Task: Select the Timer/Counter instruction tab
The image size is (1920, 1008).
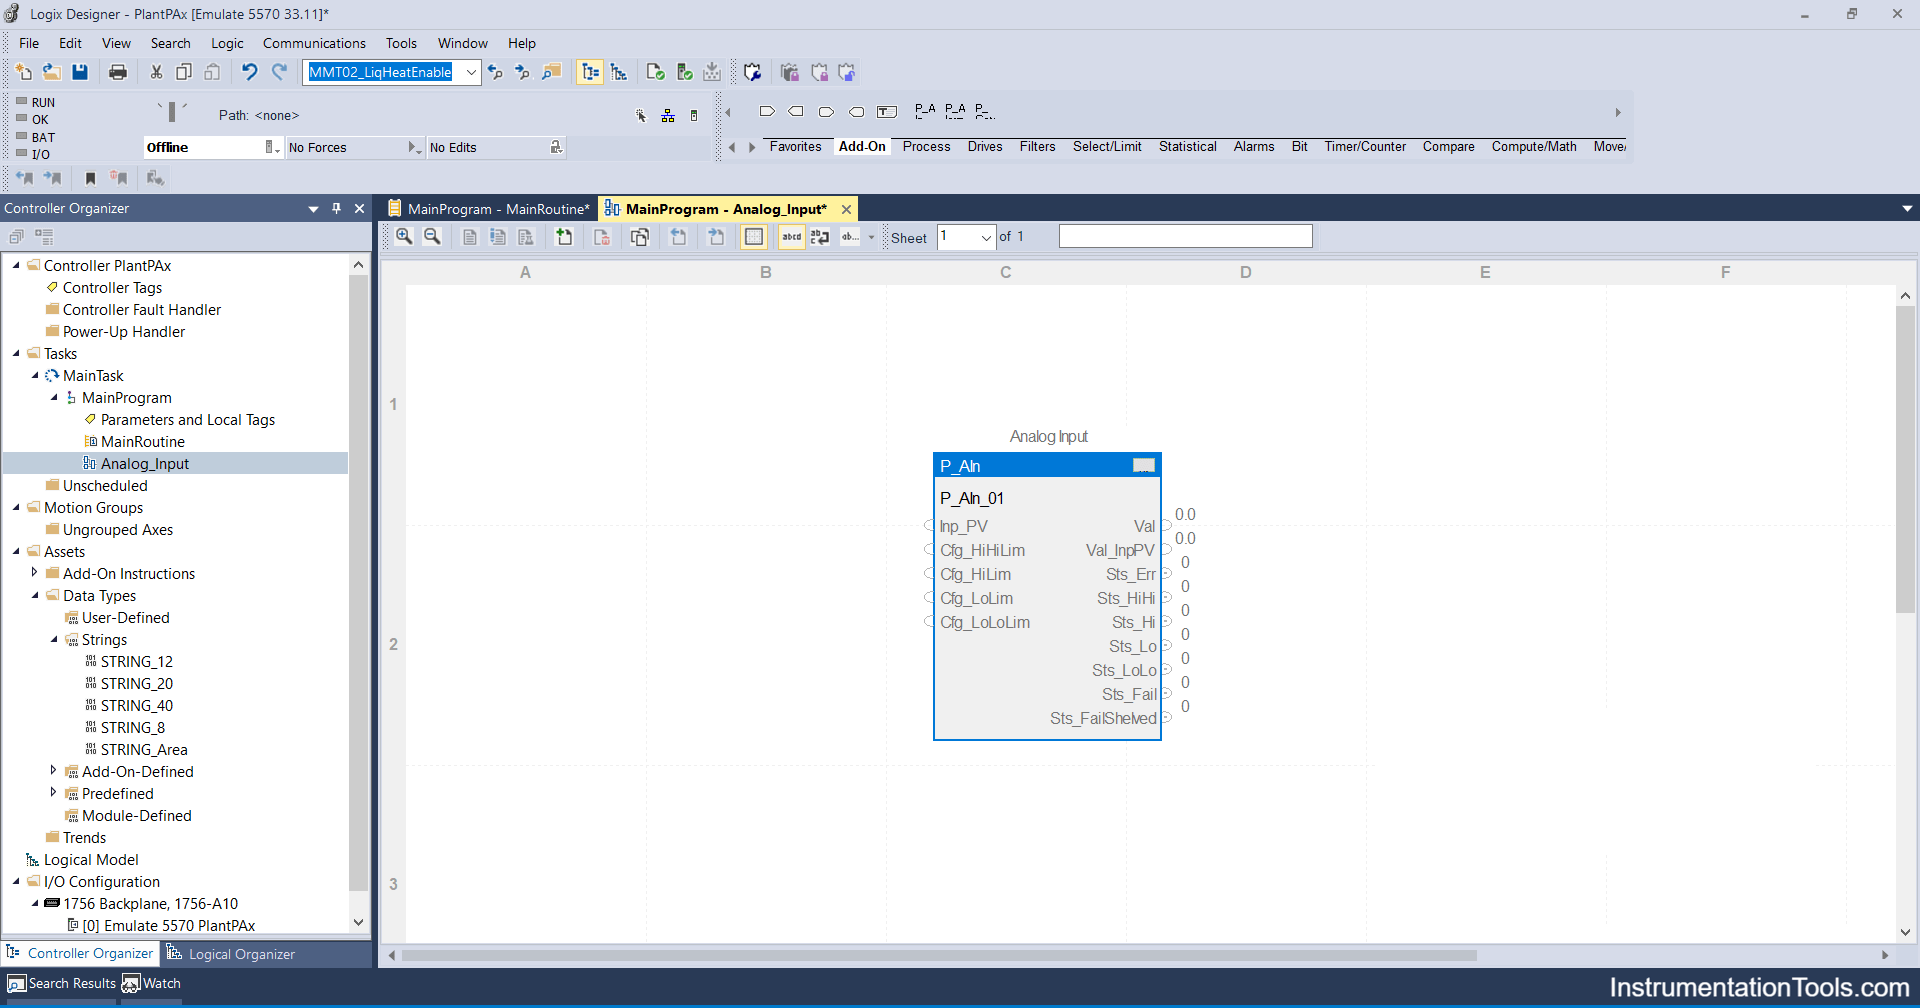Action: click(1365, 146)
